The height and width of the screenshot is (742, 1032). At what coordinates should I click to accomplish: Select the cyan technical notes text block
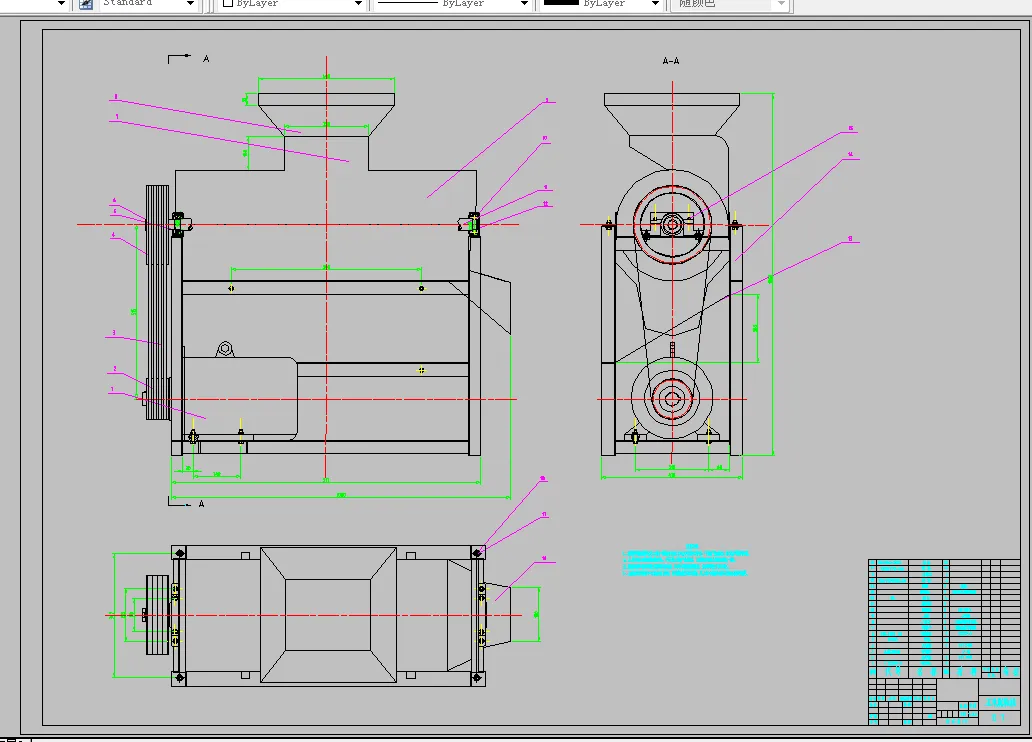[x=685, y=560]
